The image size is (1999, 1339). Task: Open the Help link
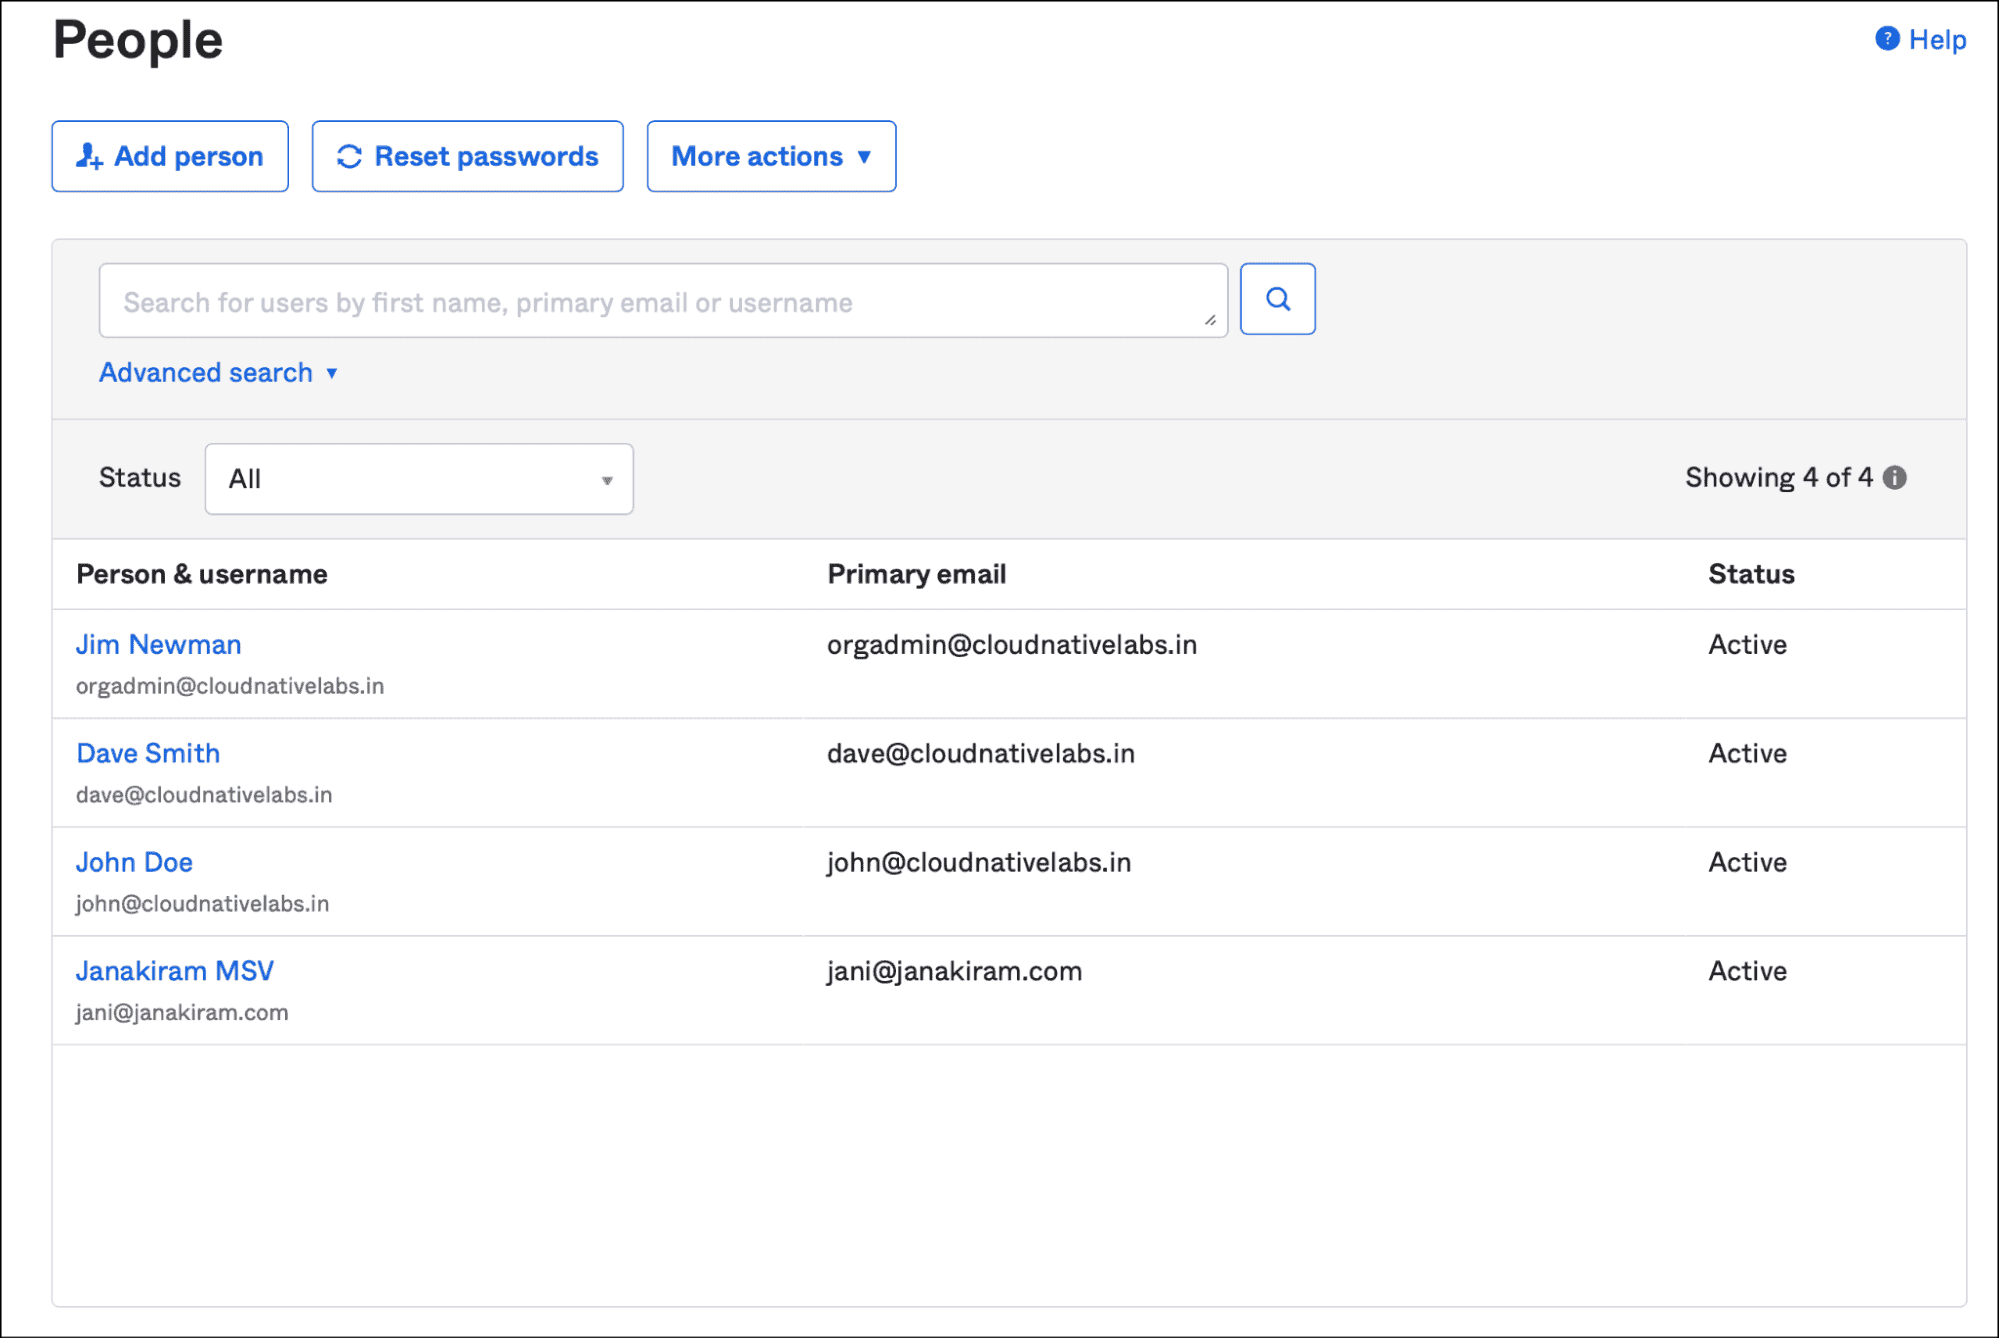click(1936, 40)
